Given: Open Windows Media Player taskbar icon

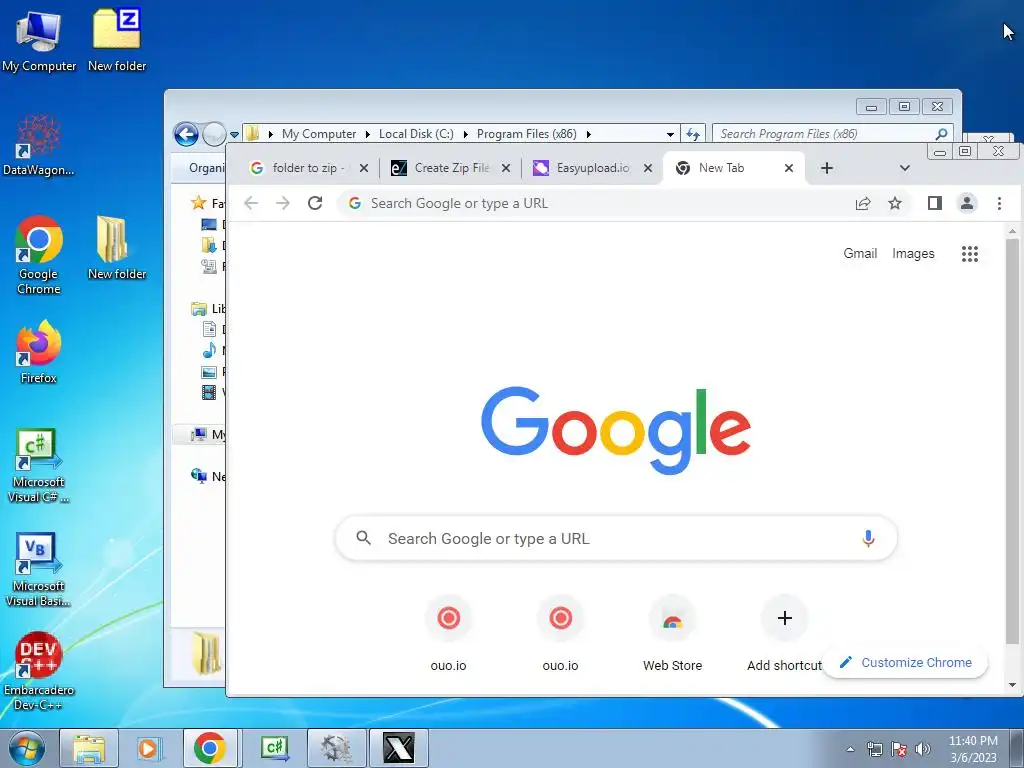Looking at the screenshot, I should point(149,748).
